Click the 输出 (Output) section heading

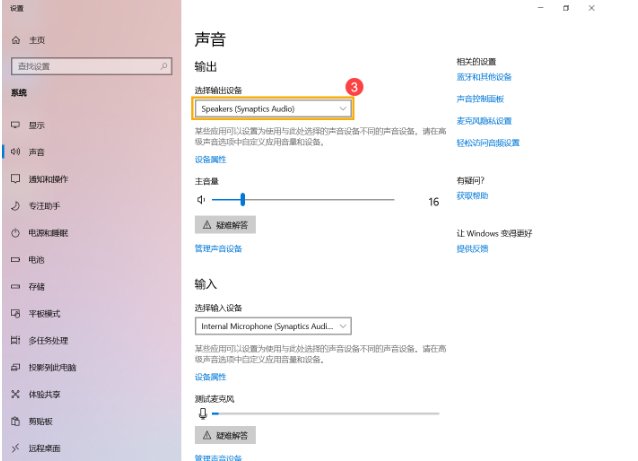206,67
